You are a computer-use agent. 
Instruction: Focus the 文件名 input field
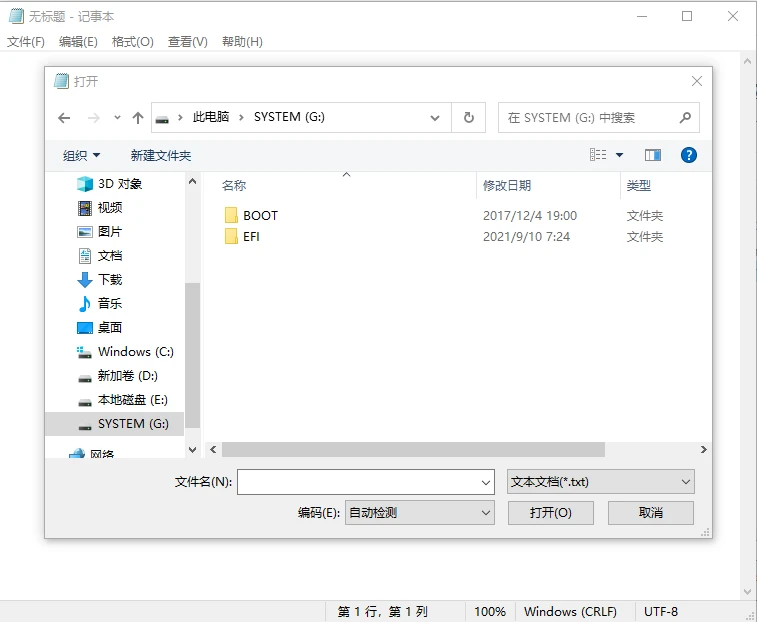pos(358,482)
